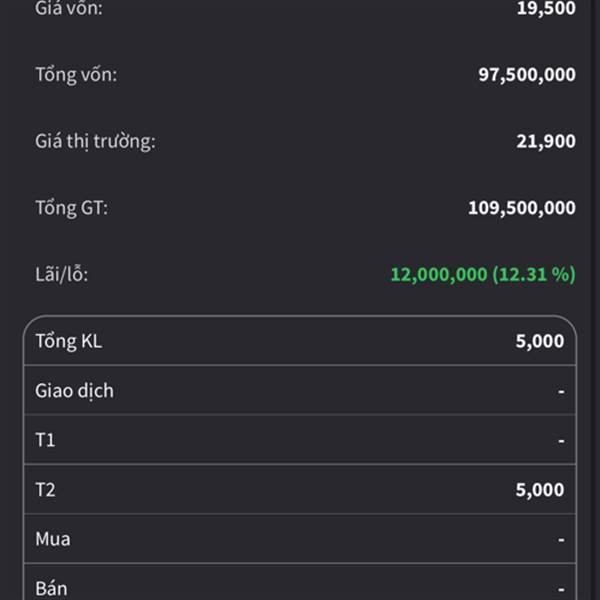Select the Mua table row
Screen dimensions: 600x600
pyautogui.click(x=300, y=539)
